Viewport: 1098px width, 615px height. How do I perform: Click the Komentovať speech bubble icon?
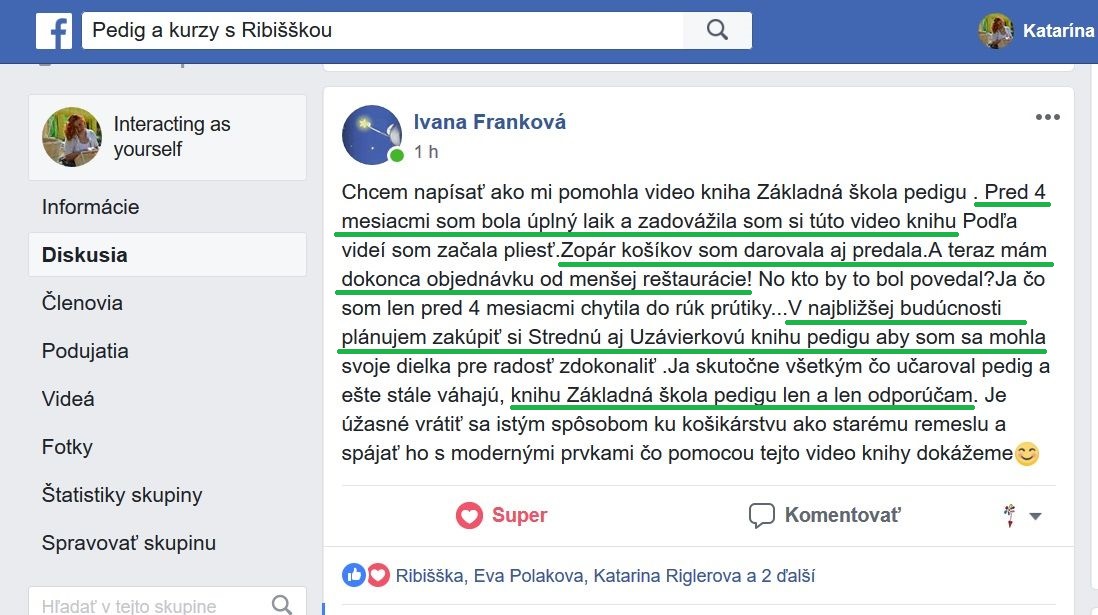(x=761, y=516)
